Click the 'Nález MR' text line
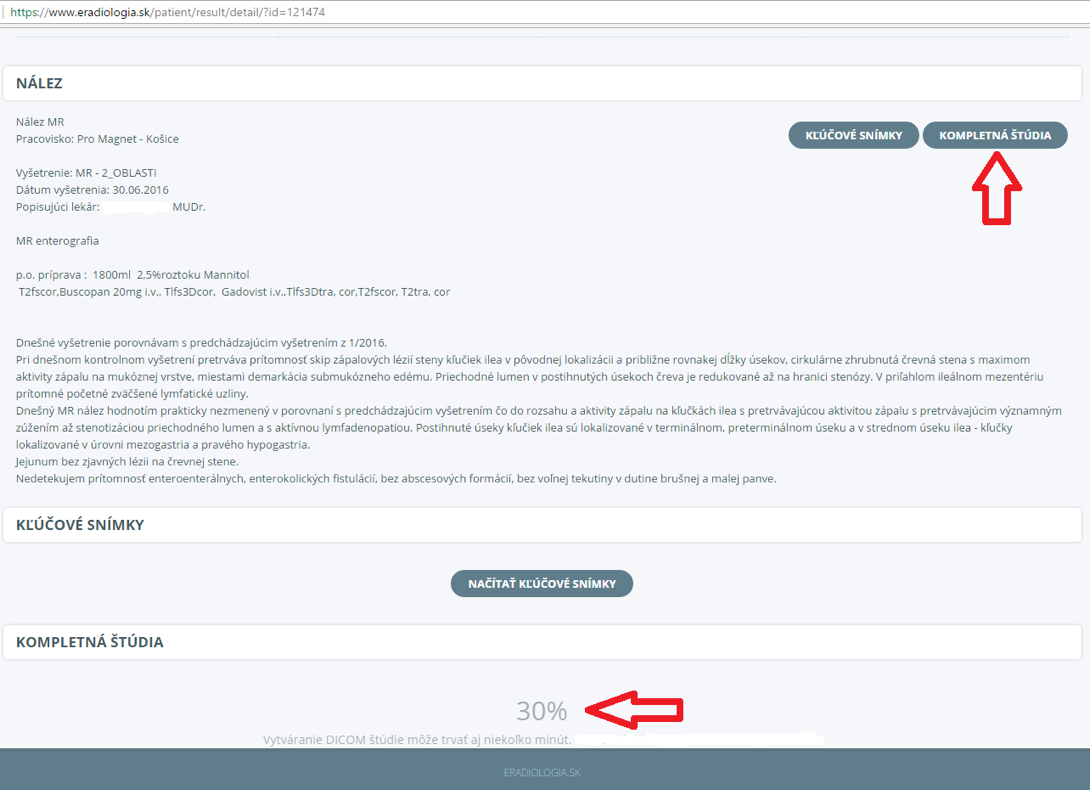 click(x=40, y=122)
